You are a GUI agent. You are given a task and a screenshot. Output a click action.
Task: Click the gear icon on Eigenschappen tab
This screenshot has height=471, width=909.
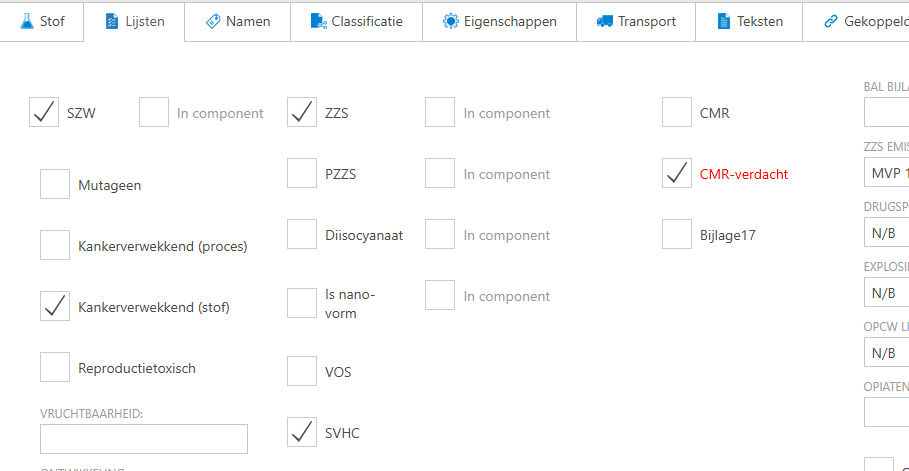click(450, 21)
